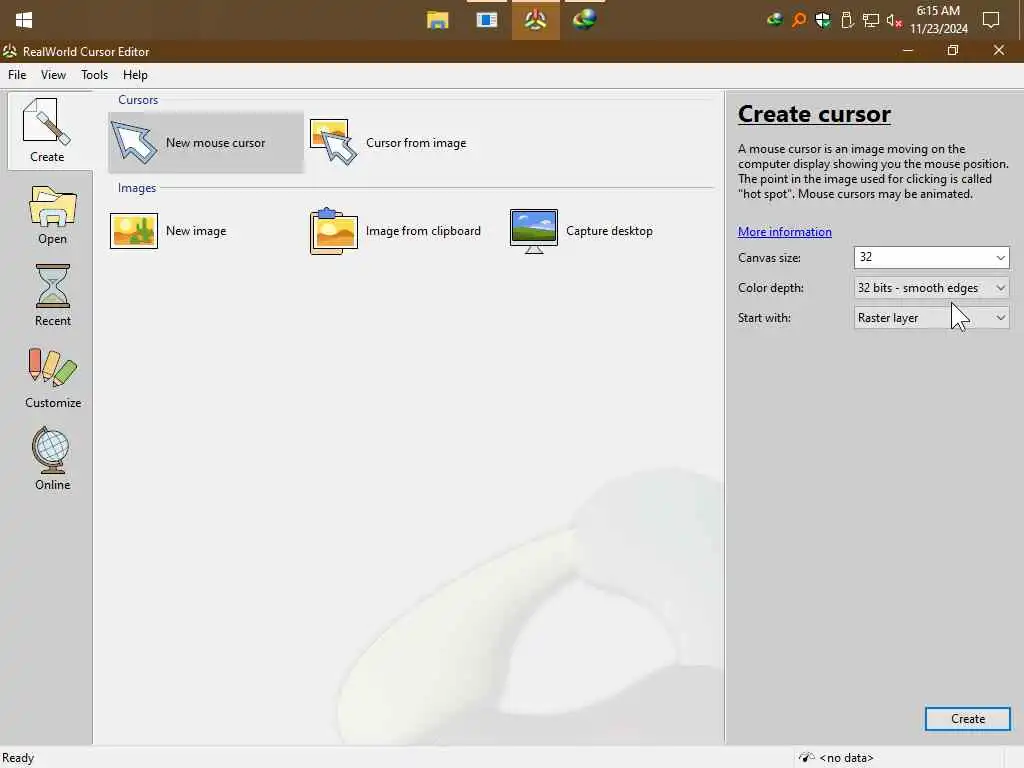Click the "Start with:" label
The width and height of the screenshot is (1024, 768).
point(764,318)
